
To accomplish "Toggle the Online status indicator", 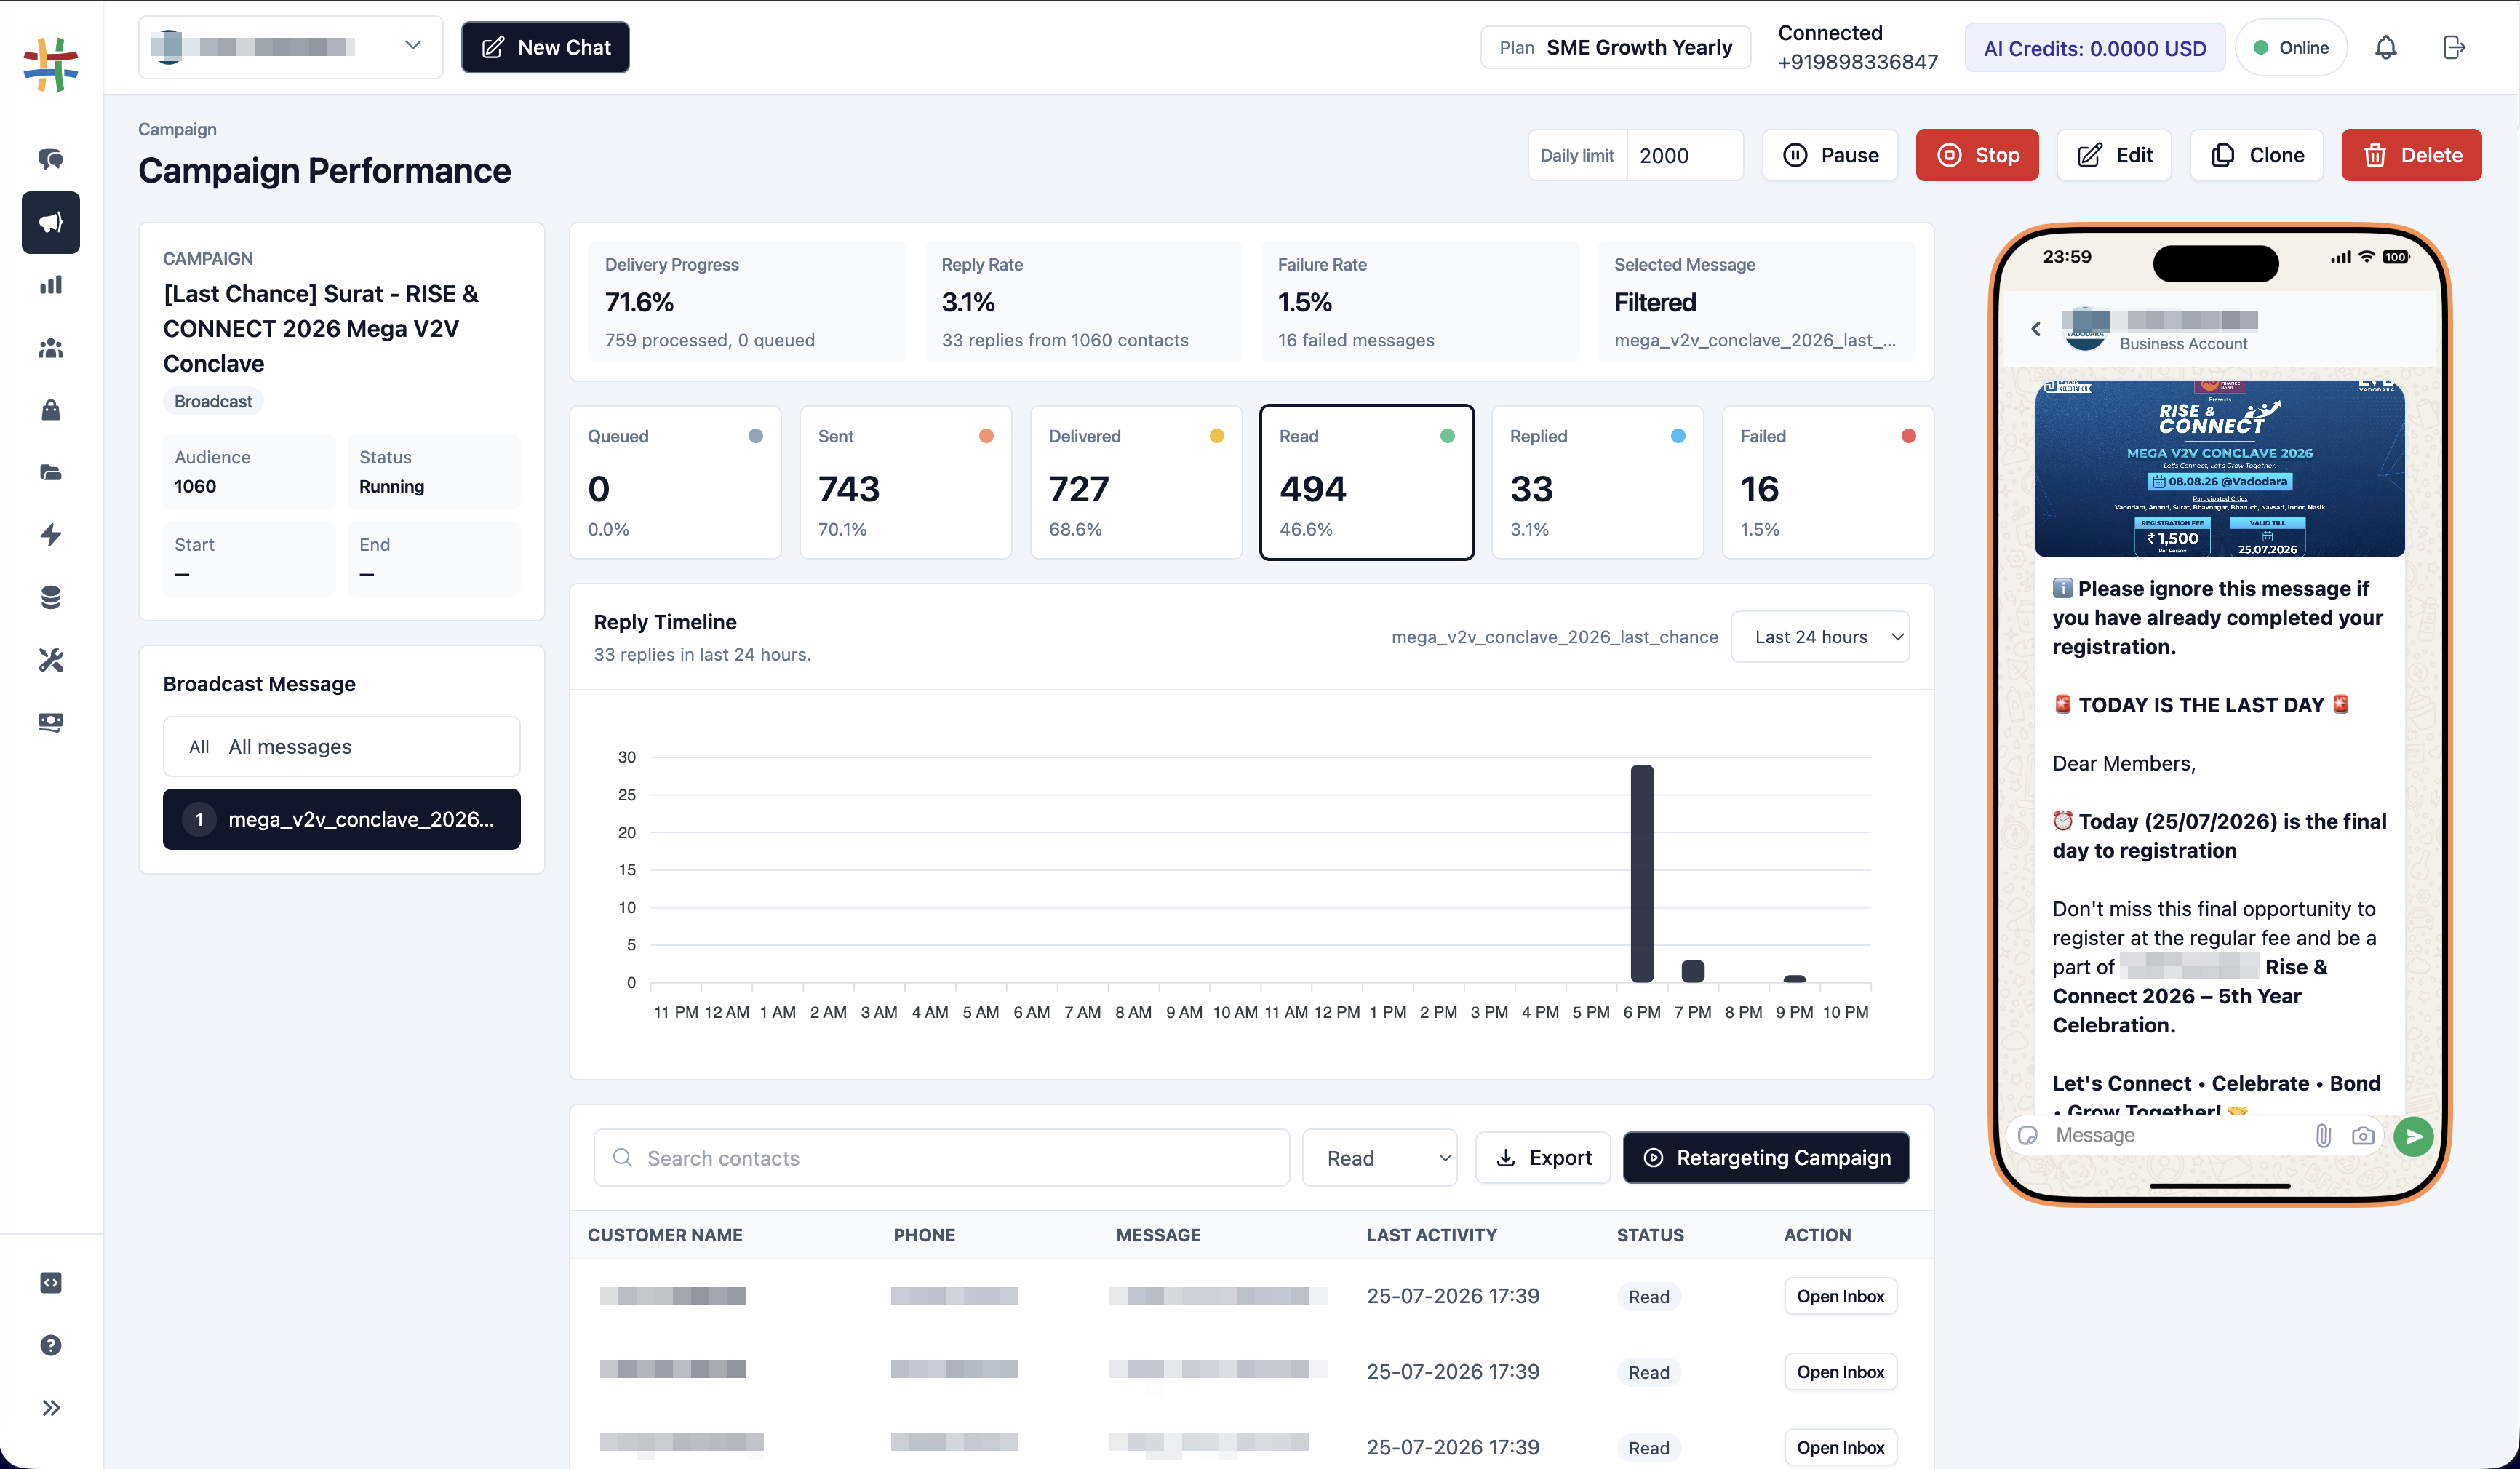I will pos(2290,48).
